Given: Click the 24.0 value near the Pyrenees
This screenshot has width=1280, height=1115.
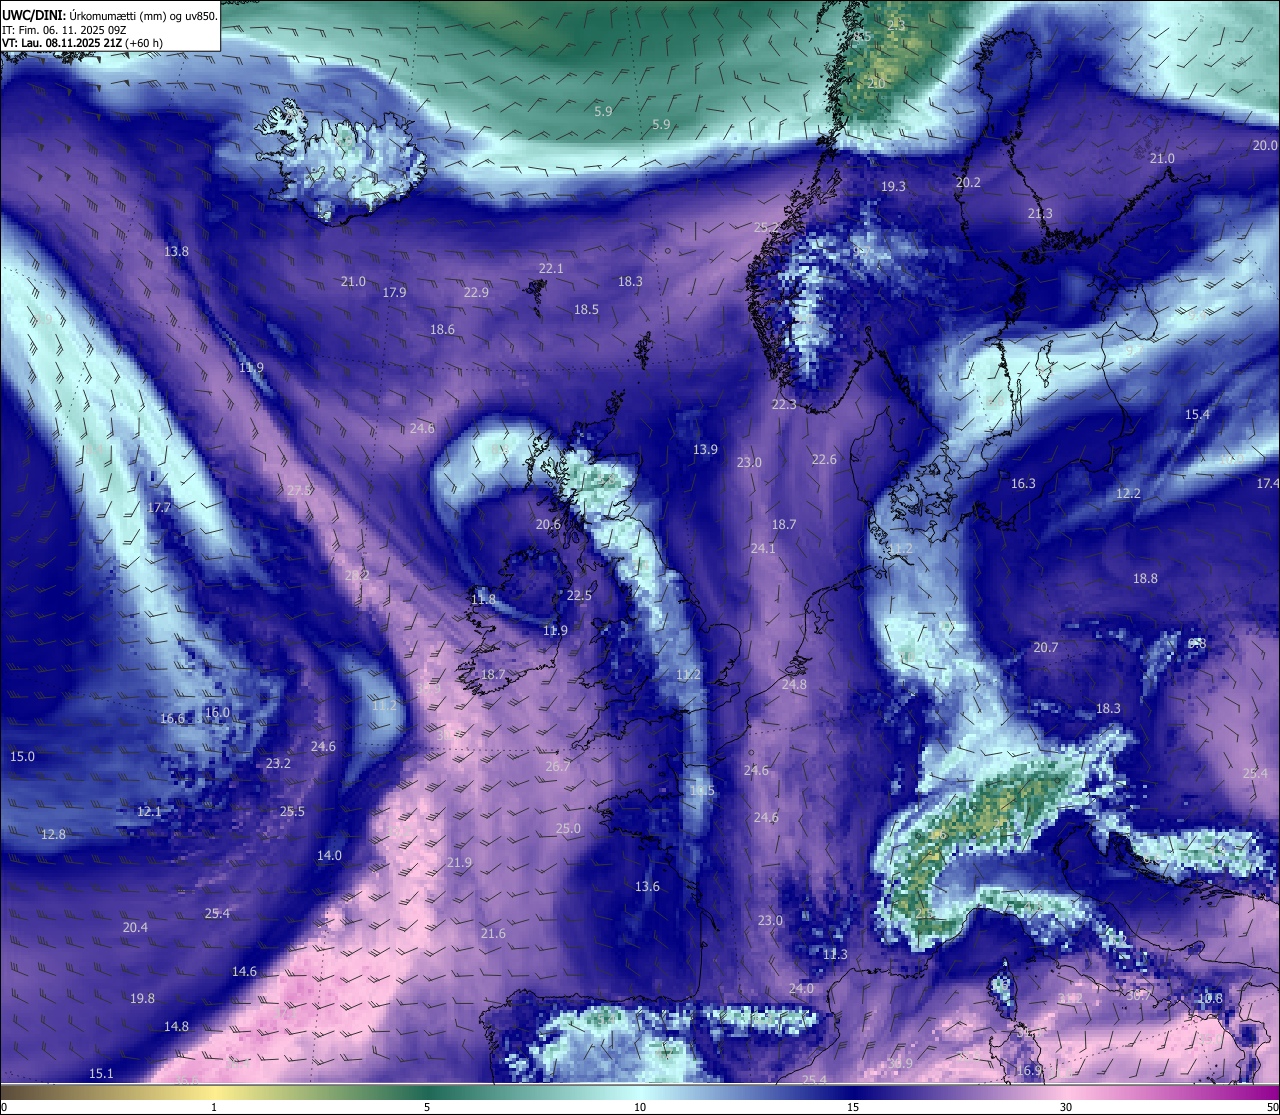Looking at the screenshot, I should point(801,989).
